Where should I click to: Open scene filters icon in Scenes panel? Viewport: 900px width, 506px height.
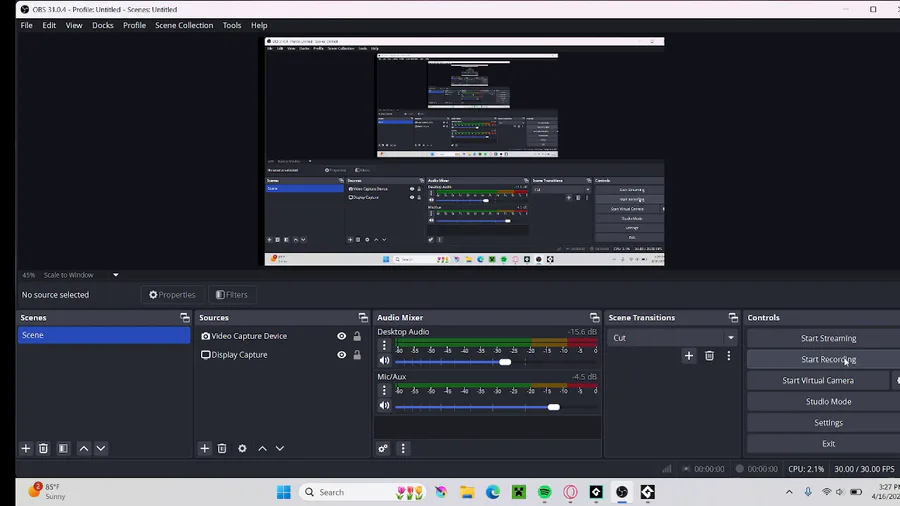click(x=63, y=449)
